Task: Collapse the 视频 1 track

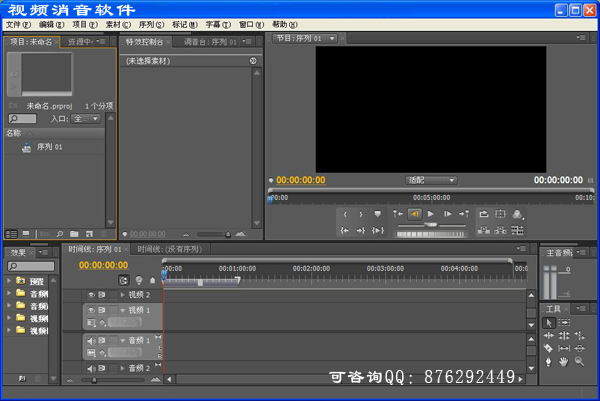Action: coord(122,310)
